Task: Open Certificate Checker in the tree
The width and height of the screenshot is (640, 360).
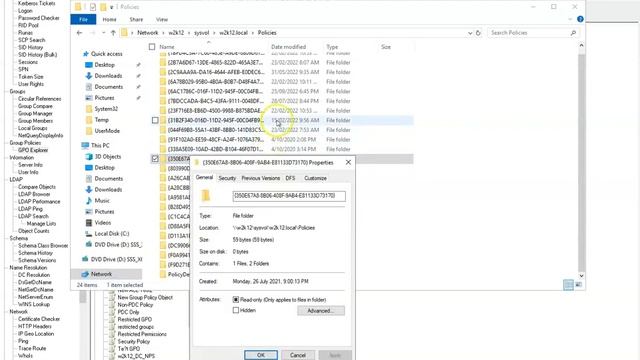Action: 39,319
